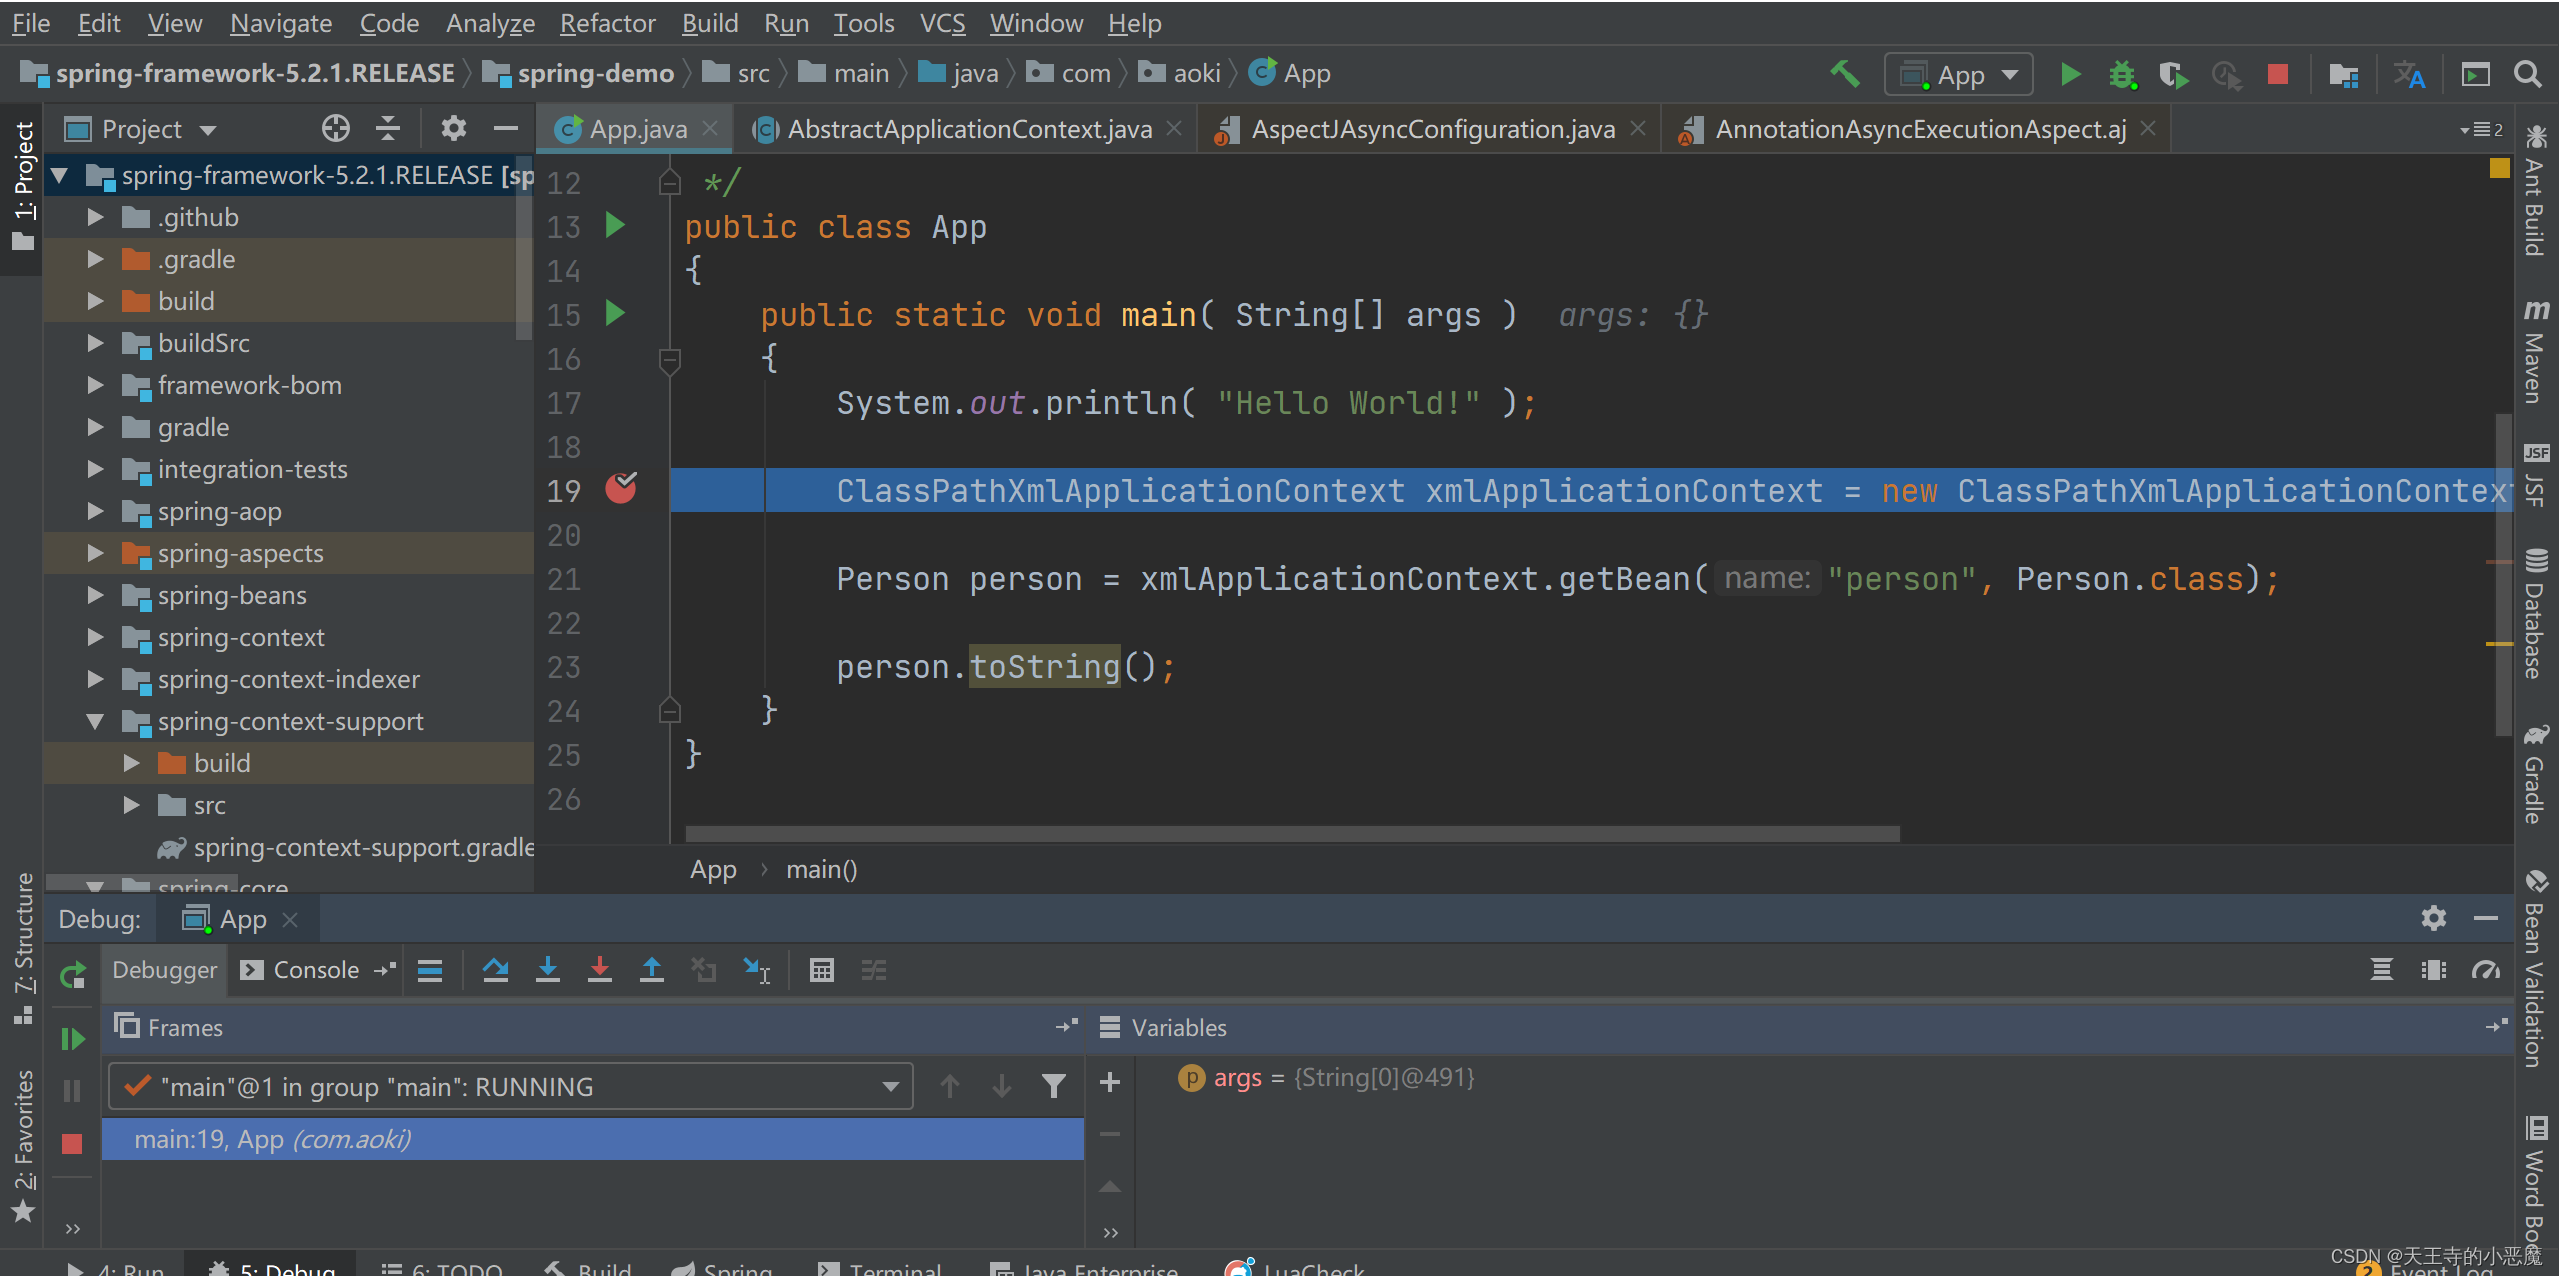The width and height of the screenshot is (2559, 1276).
Task: Open the Refactor menu
Action: point(607,22)
